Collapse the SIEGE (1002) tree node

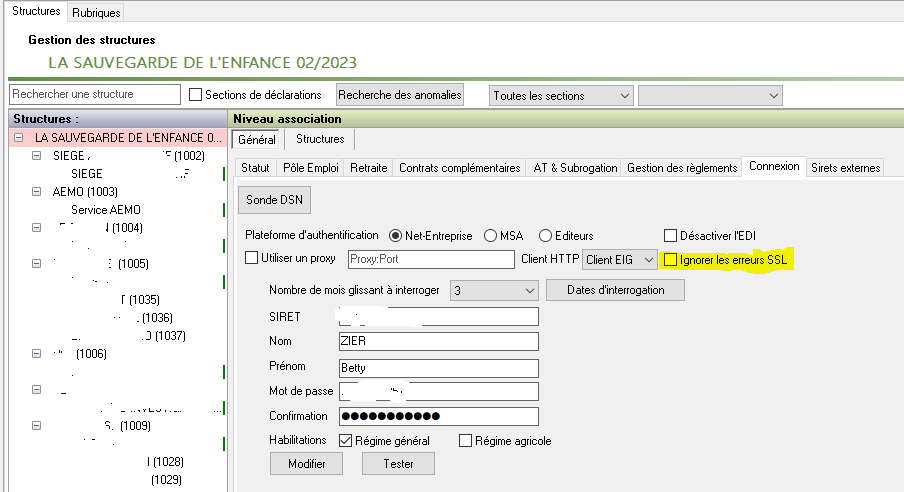[37, 156]
